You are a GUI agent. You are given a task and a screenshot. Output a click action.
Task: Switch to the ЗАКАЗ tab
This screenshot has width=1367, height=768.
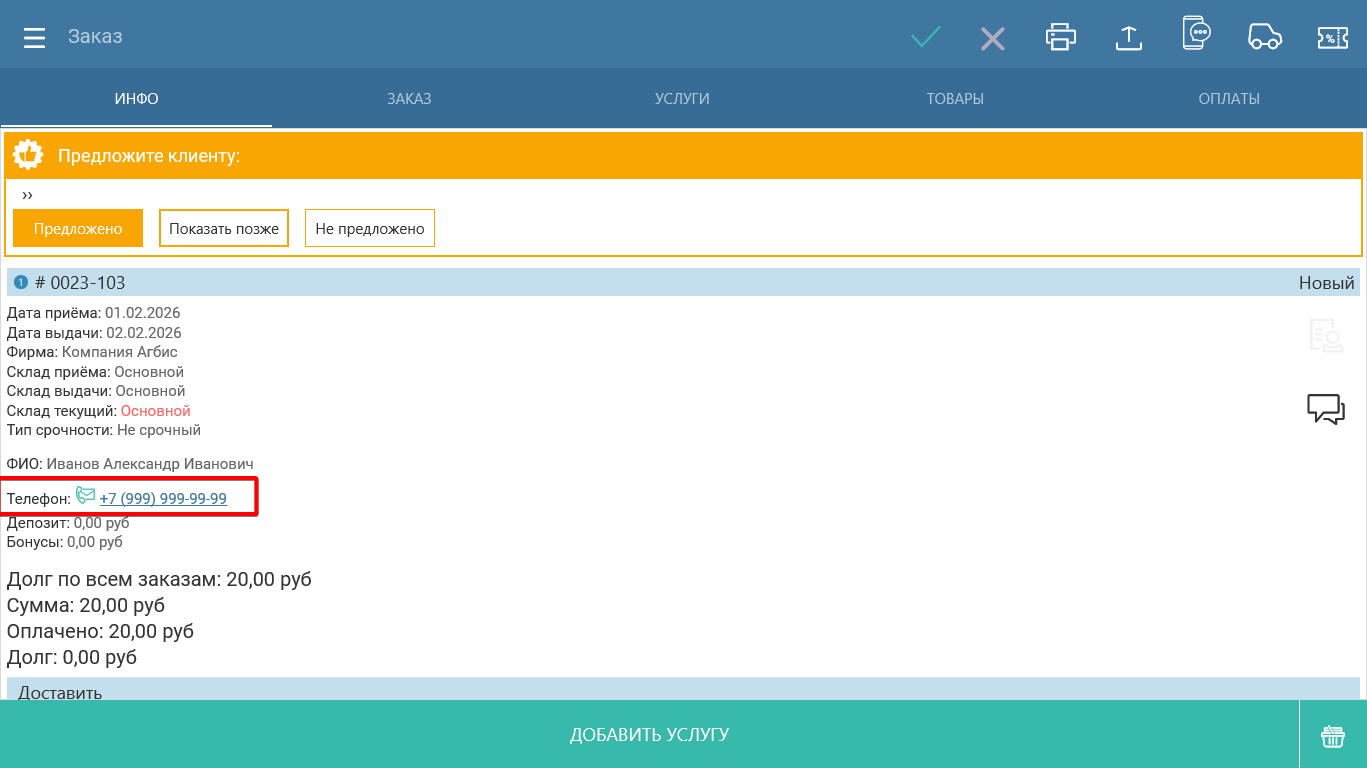(409, 99)
